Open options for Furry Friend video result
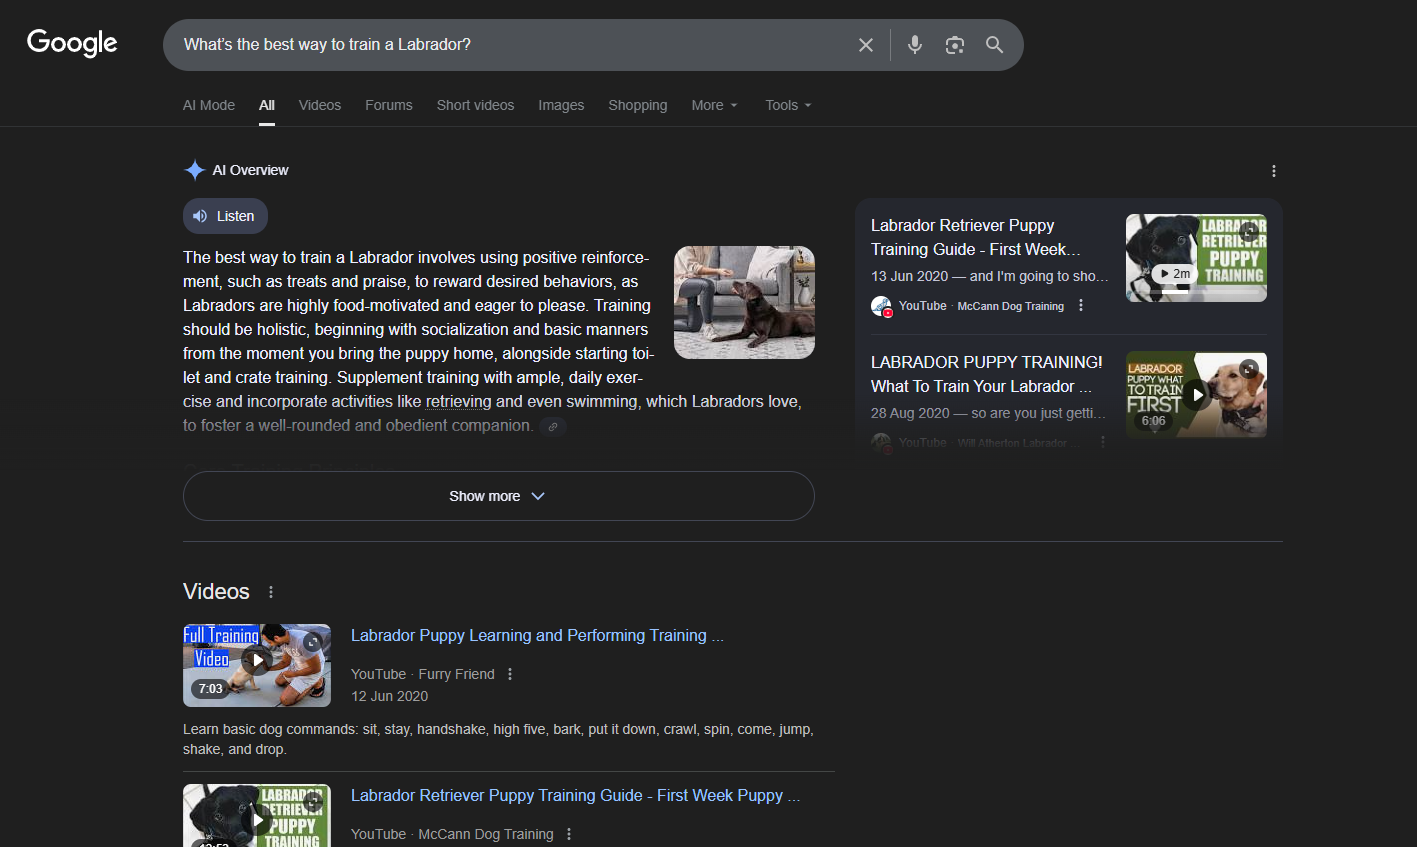This screenshot has height=847, width=1417. (x=510, y=674)
